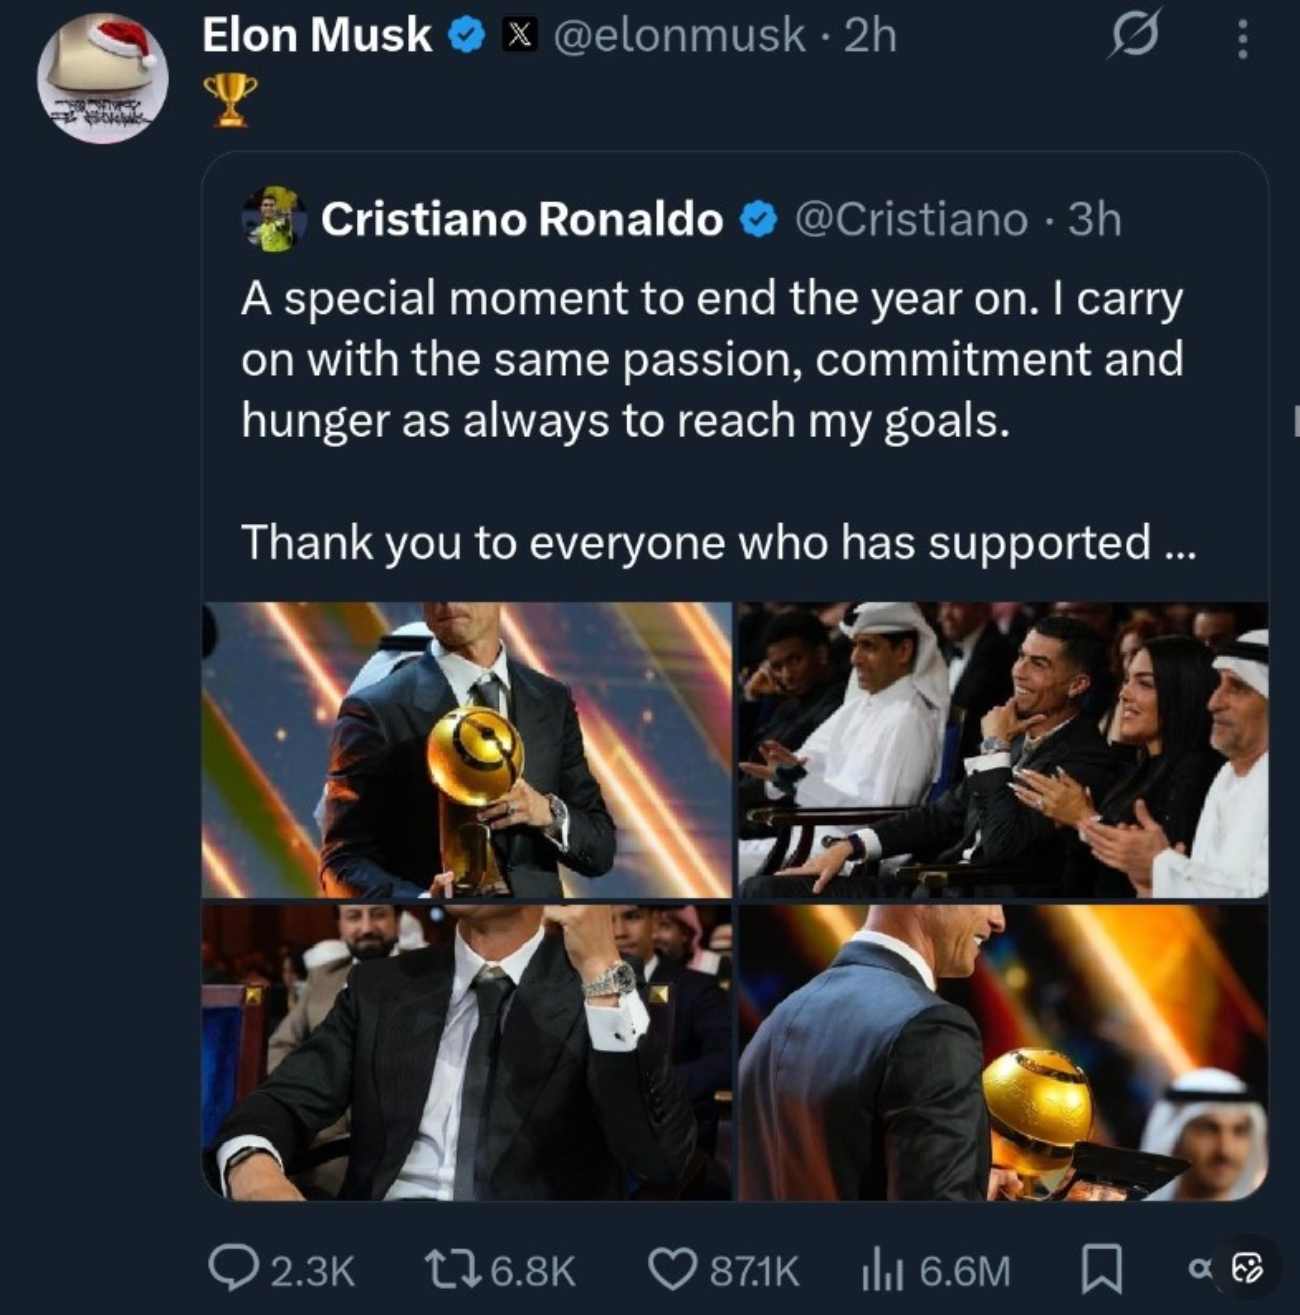Open Cristiano Ronaldo's small avatar

click(272, 218)
